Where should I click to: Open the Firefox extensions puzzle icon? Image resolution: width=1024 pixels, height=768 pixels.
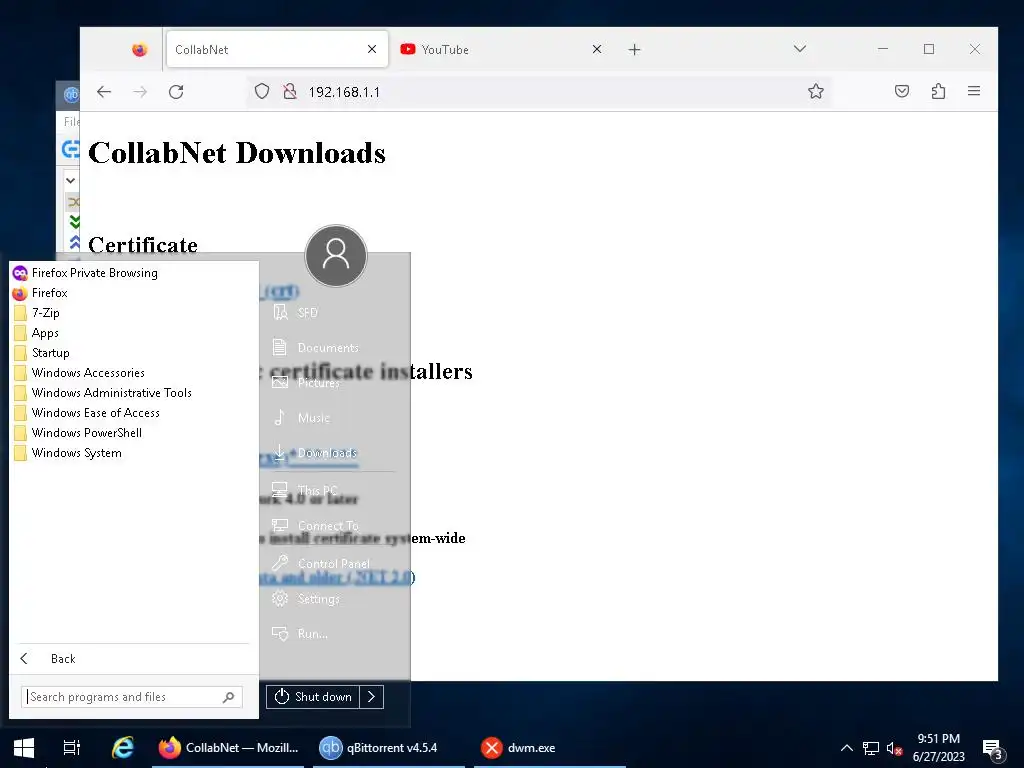(x=938, y=91)
